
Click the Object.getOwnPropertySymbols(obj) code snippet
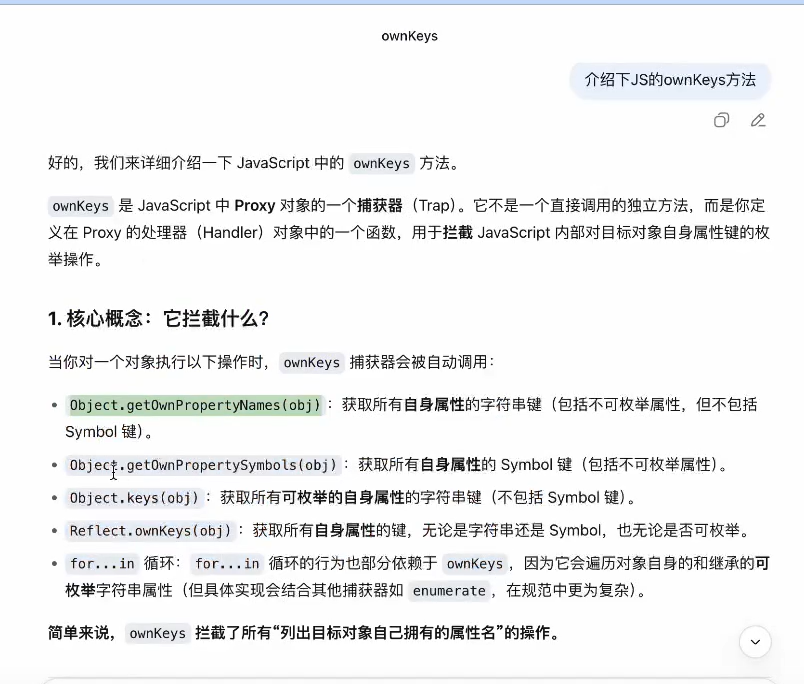[x=203, y=465]
